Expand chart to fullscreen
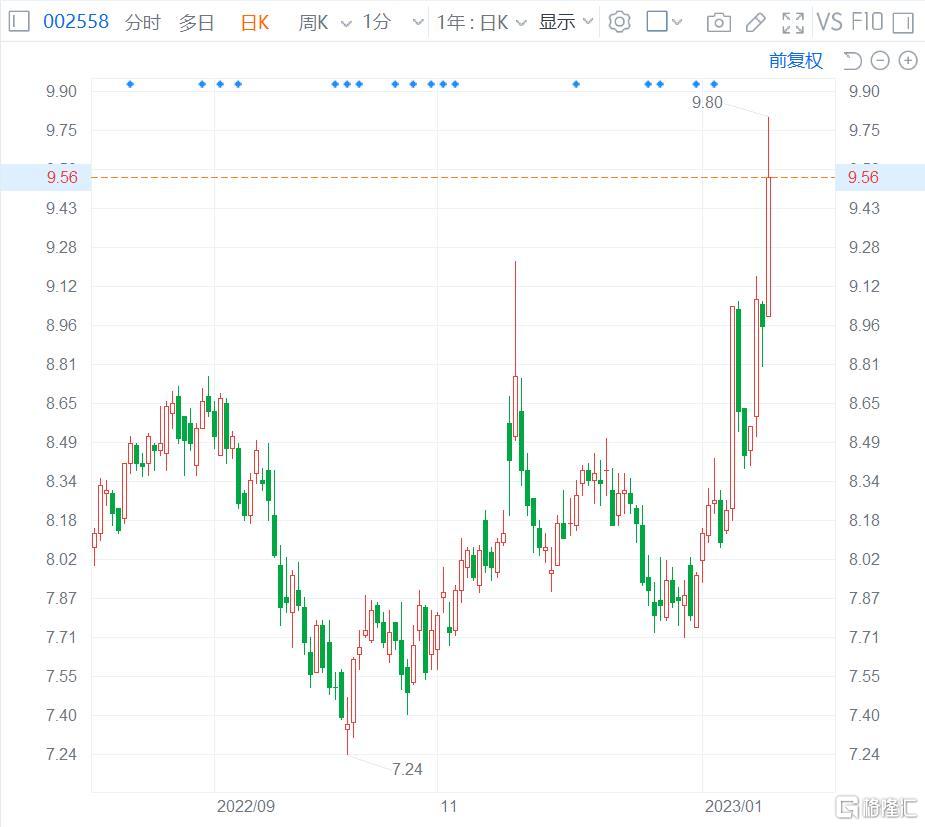Image resolution: width=925 pixels, height=827 pixels. (792, 23)
